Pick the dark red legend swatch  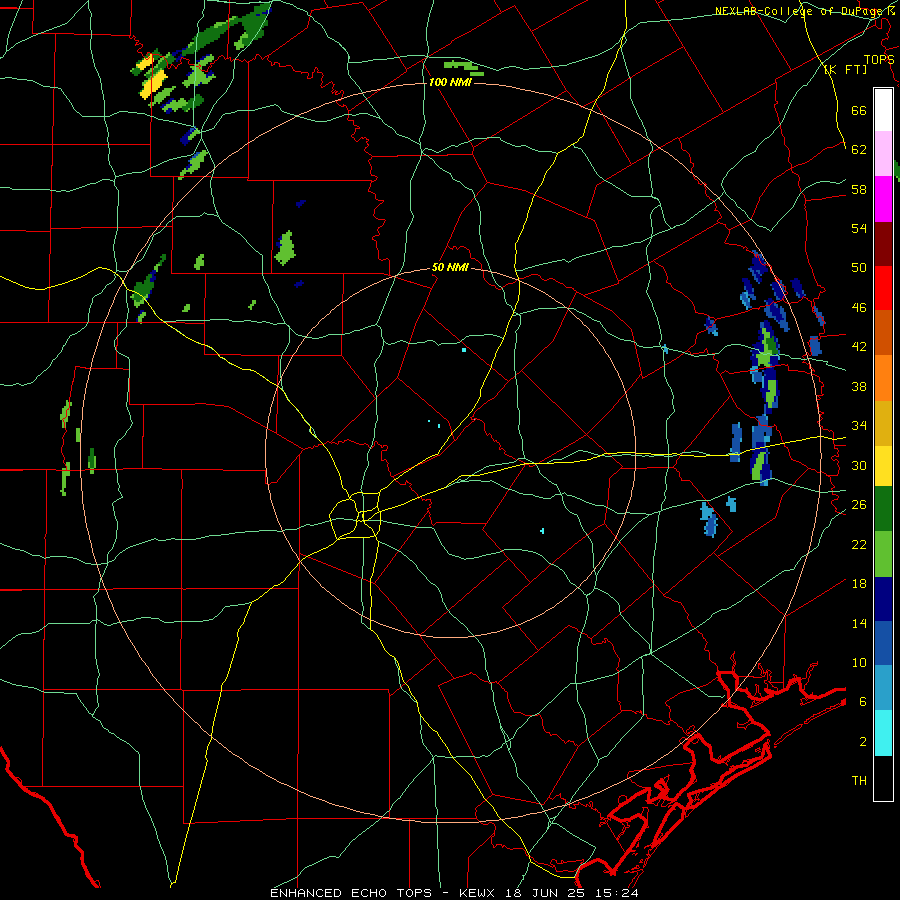pos(883,244)
